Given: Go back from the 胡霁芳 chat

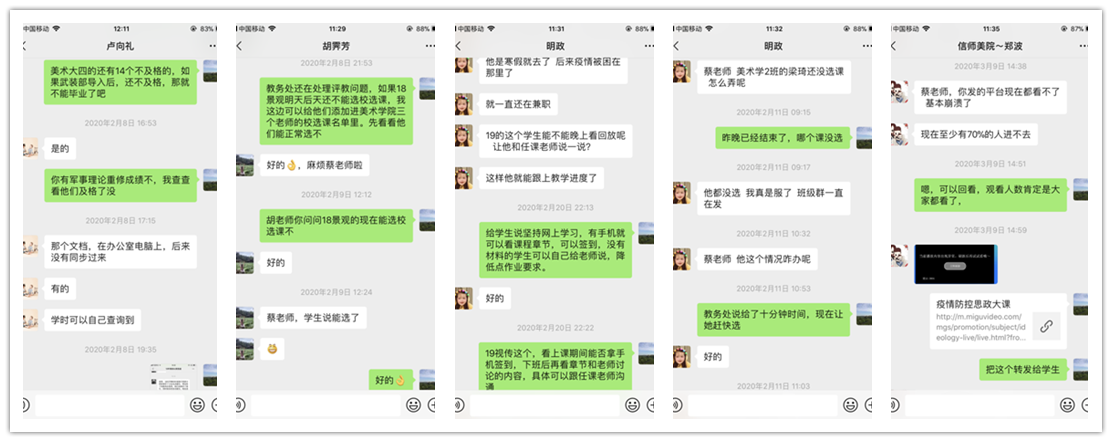Looking at the screenshot, I should [240, 46].
